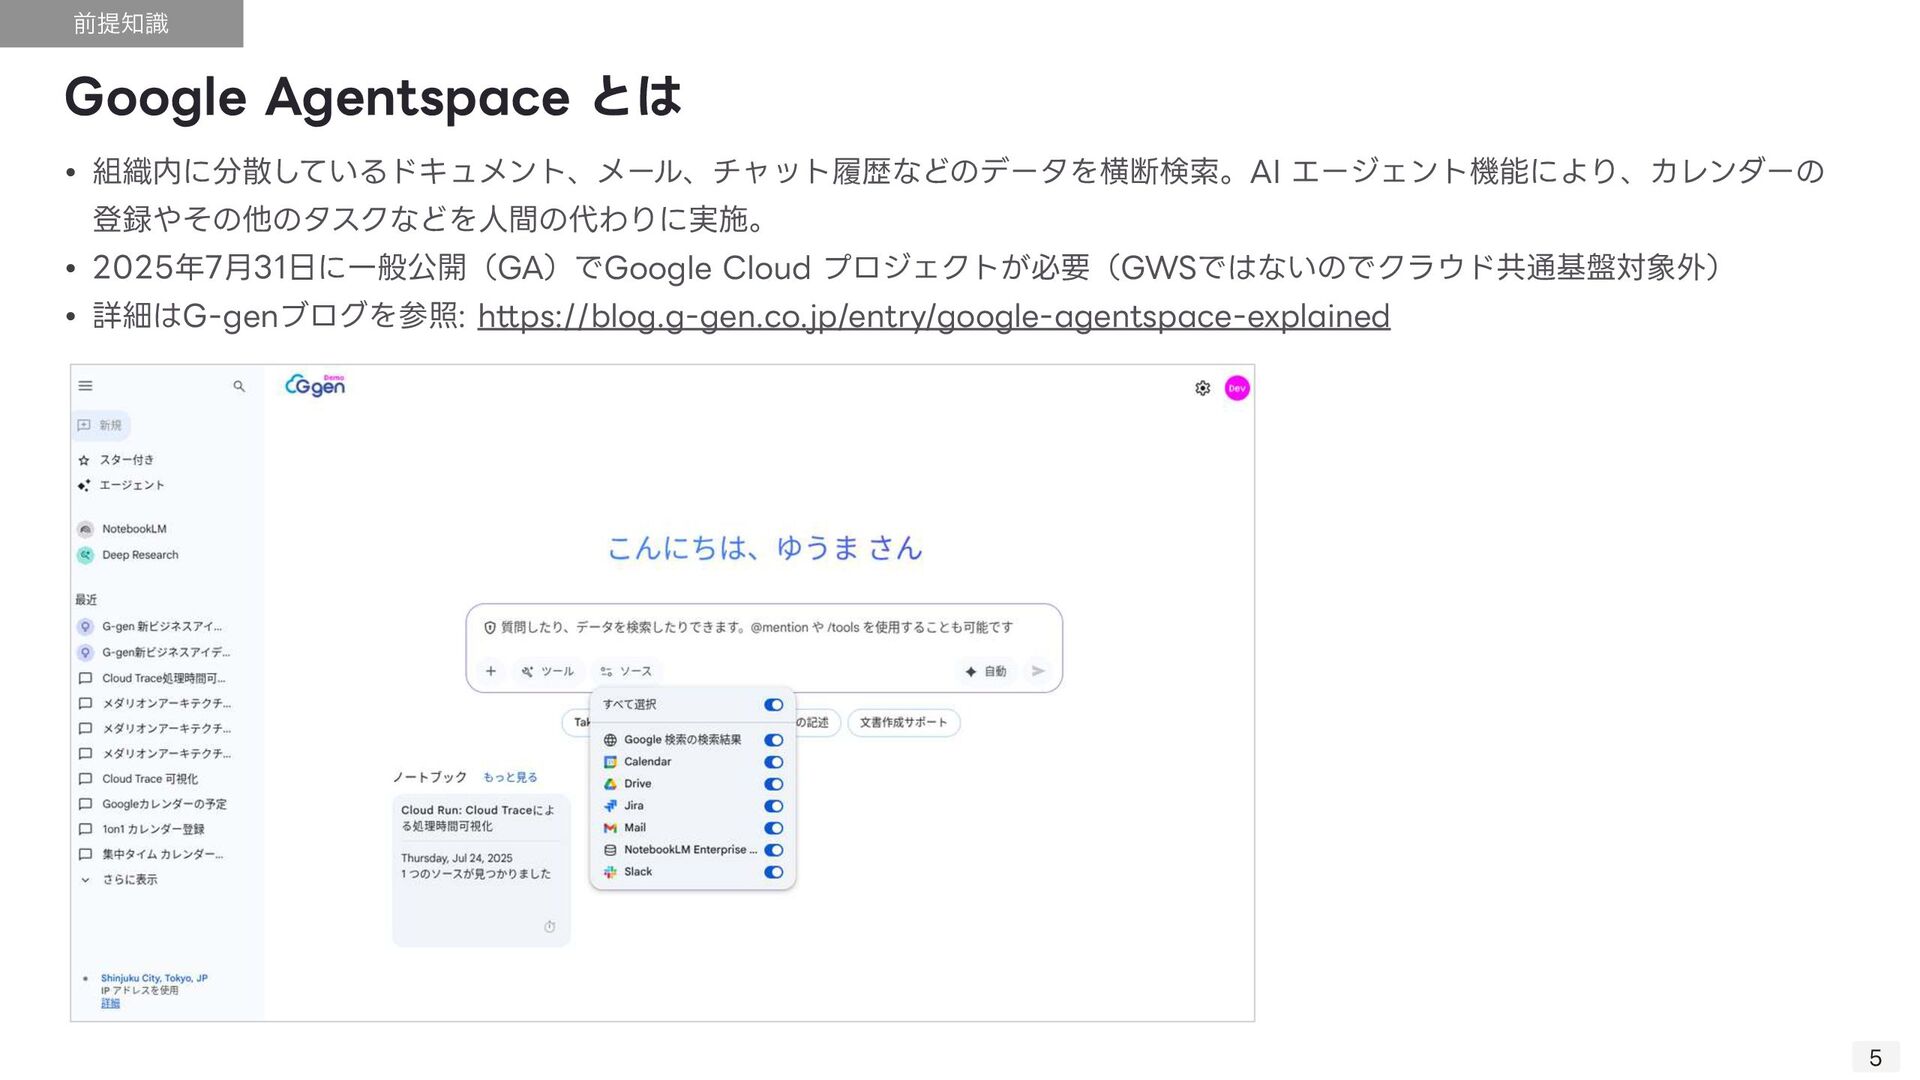Screen dimensions: 1920x1080
Task: Click the shield icon in the prompt field
Action: point(490,628)
